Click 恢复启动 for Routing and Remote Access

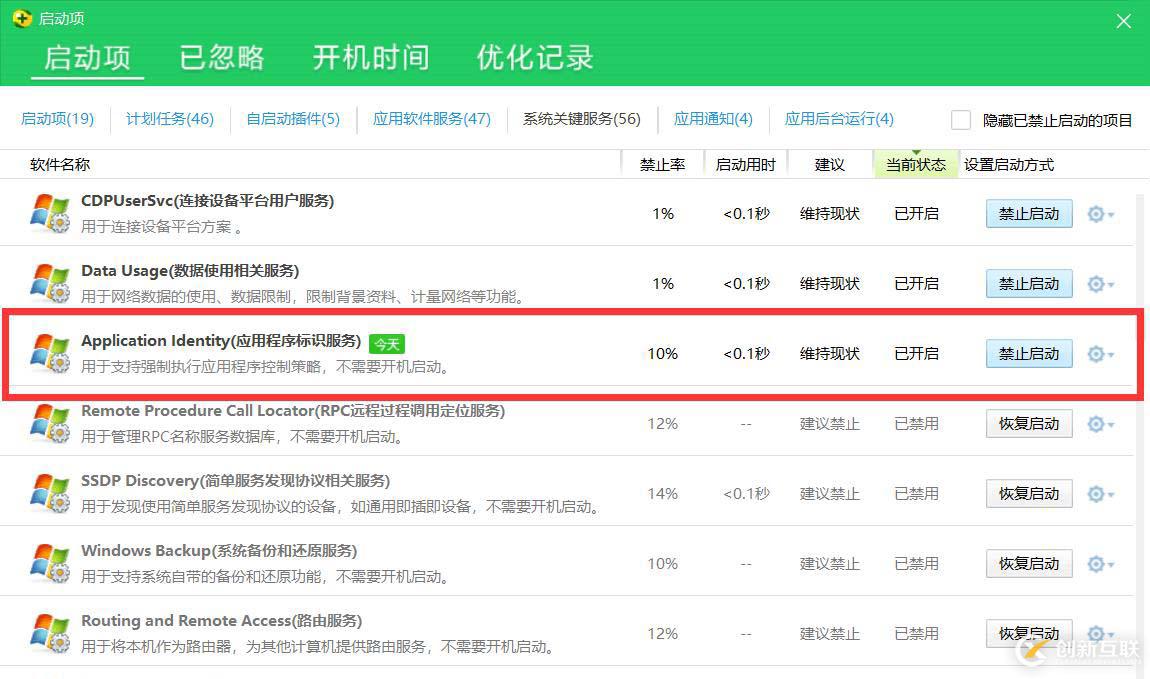click(x=1028, y=633)
